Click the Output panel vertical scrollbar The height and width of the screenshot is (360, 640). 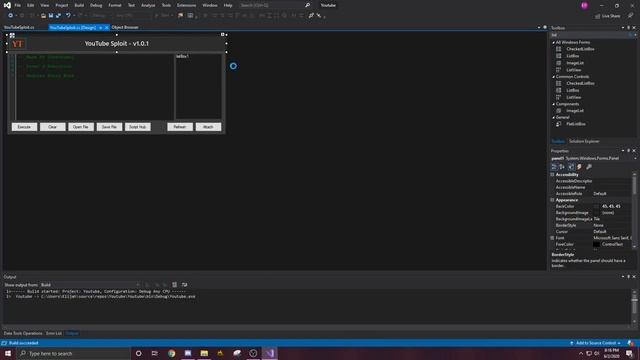tap(634, 307)
